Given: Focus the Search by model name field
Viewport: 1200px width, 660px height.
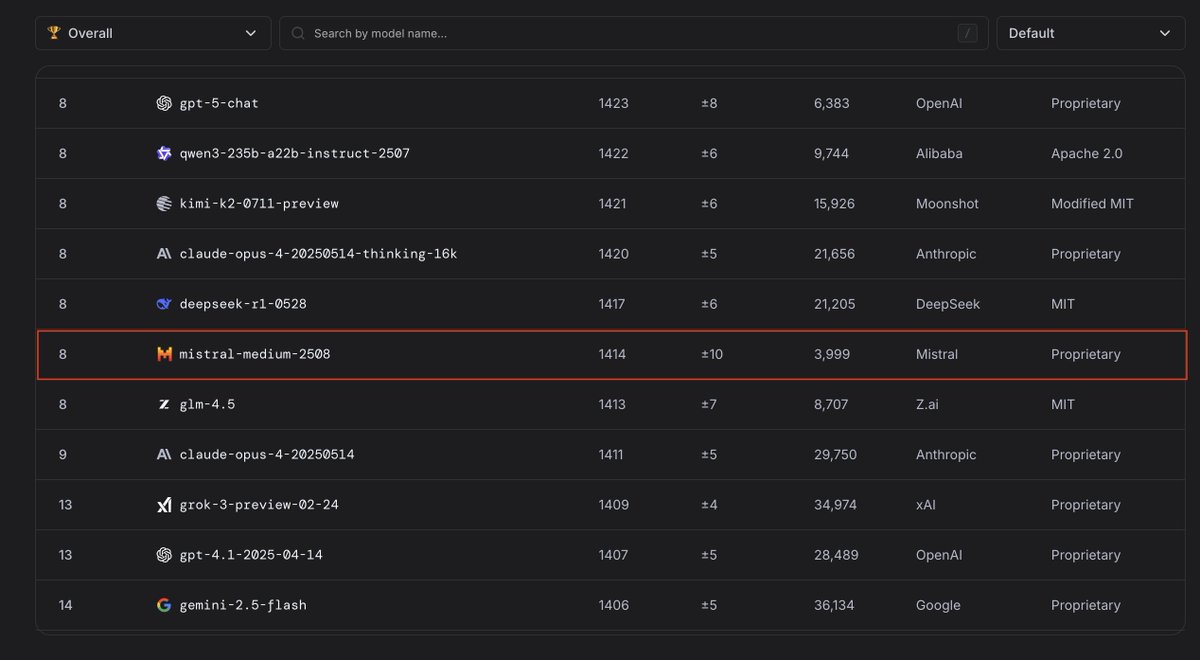Looking at the screenshot, I should (633, 33).
